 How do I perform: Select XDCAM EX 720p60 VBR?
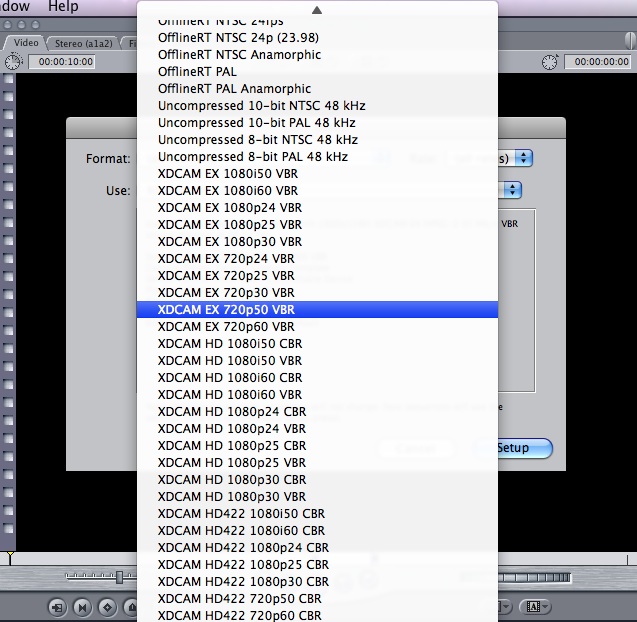click(317, 327)
